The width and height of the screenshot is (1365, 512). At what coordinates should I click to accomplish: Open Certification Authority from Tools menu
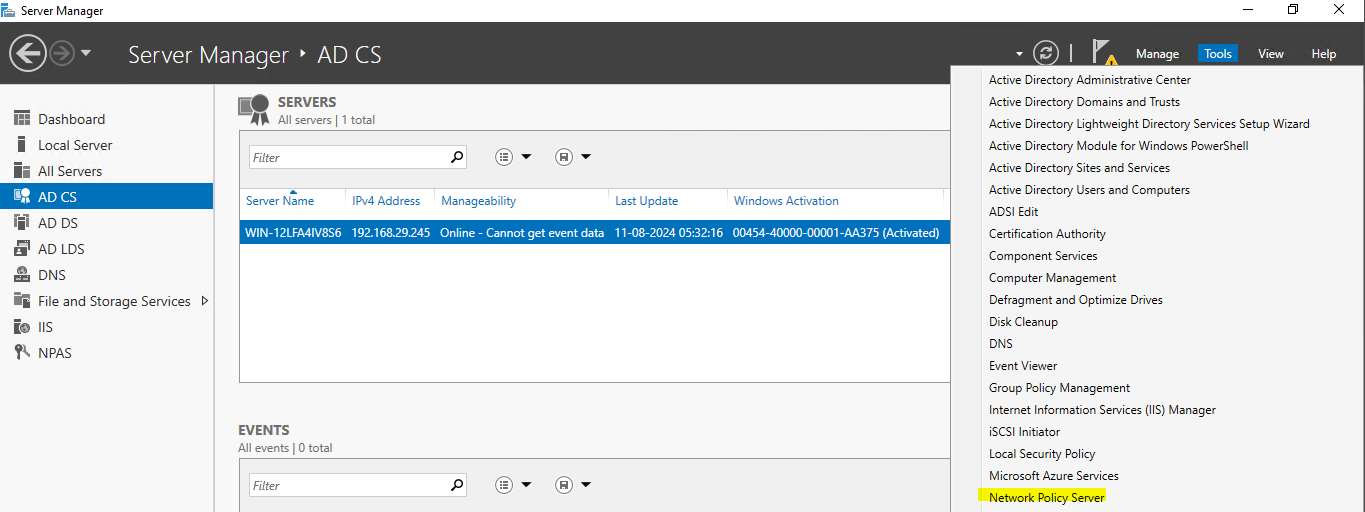[x=1047, y=233]
